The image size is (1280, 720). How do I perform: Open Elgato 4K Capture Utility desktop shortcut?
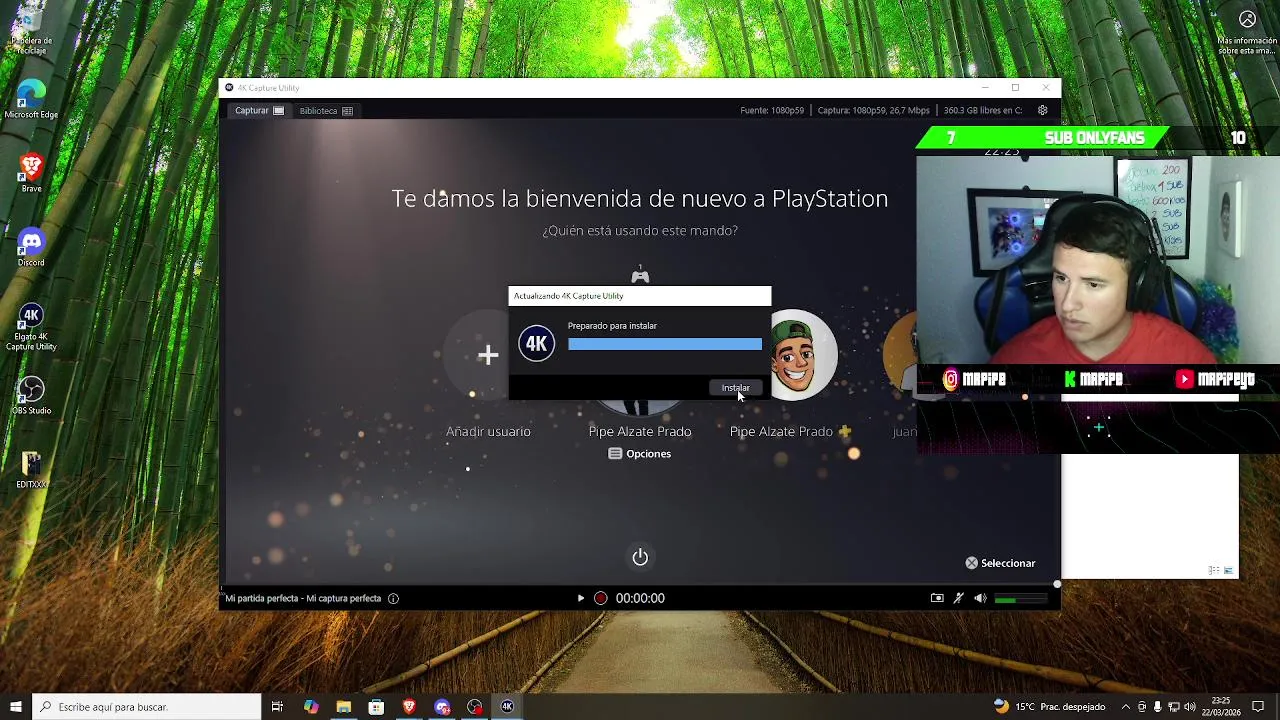coord(31,327)
